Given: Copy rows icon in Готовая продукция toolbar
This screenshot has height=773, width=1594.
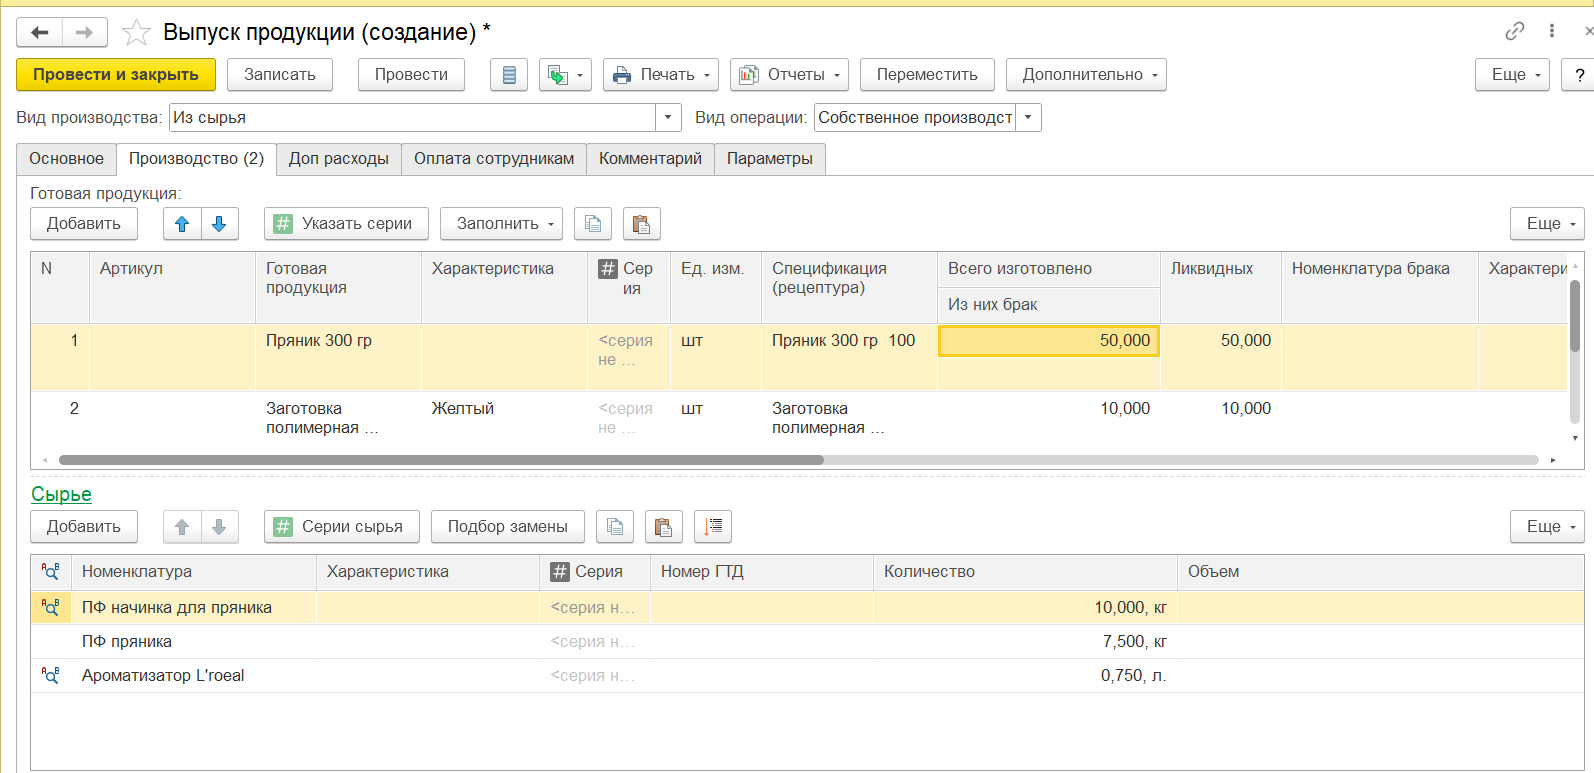Looking at the screenshot, I should click(x=593, y=224).
